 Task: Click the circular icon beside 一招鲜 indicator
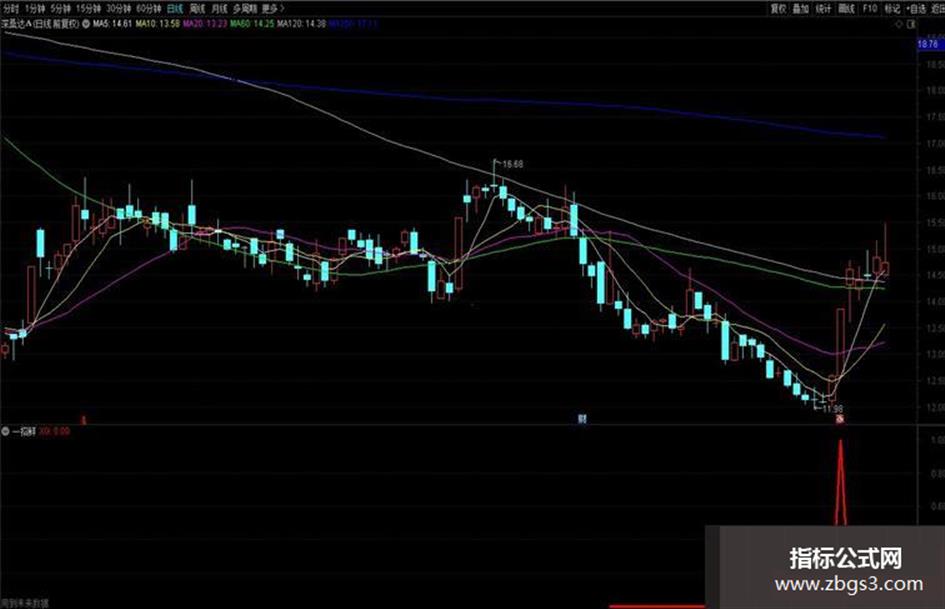(5, 431)
